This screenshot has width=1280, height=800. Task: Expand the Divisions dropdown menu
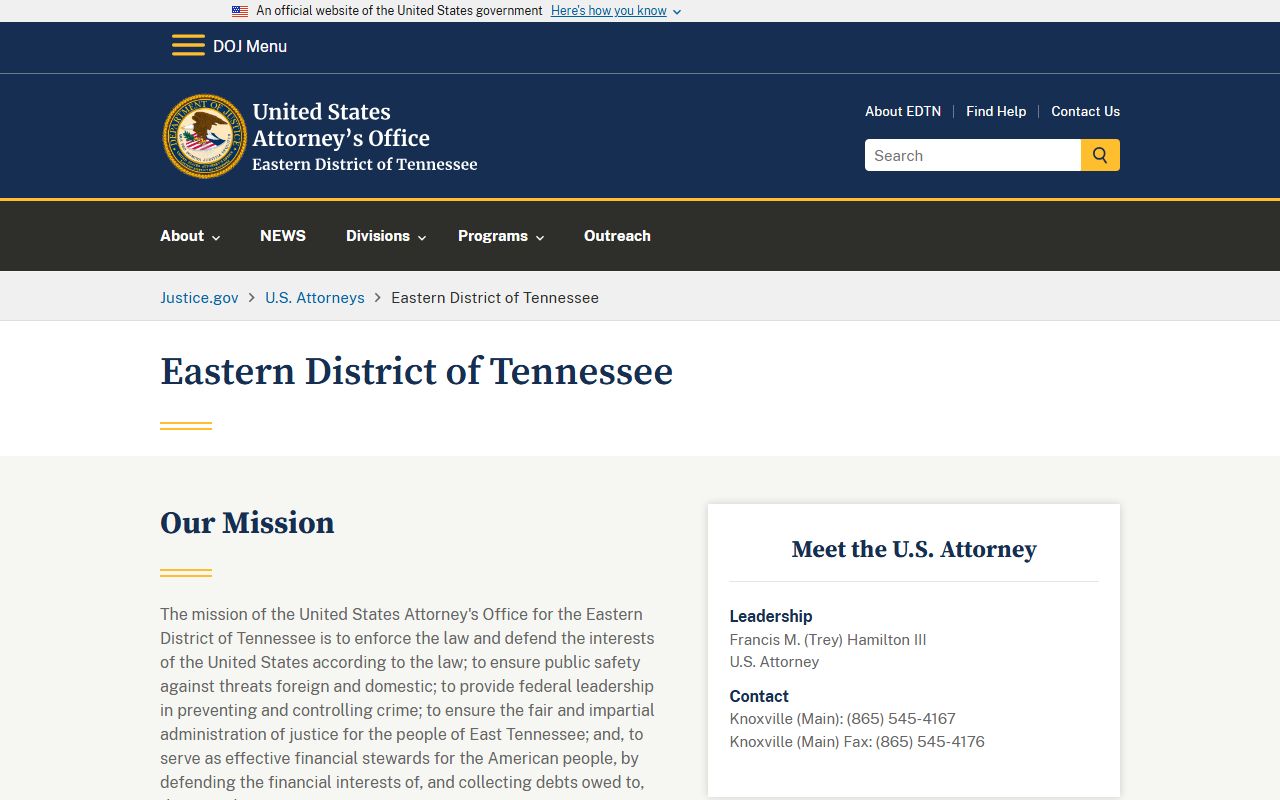[386, 236]
